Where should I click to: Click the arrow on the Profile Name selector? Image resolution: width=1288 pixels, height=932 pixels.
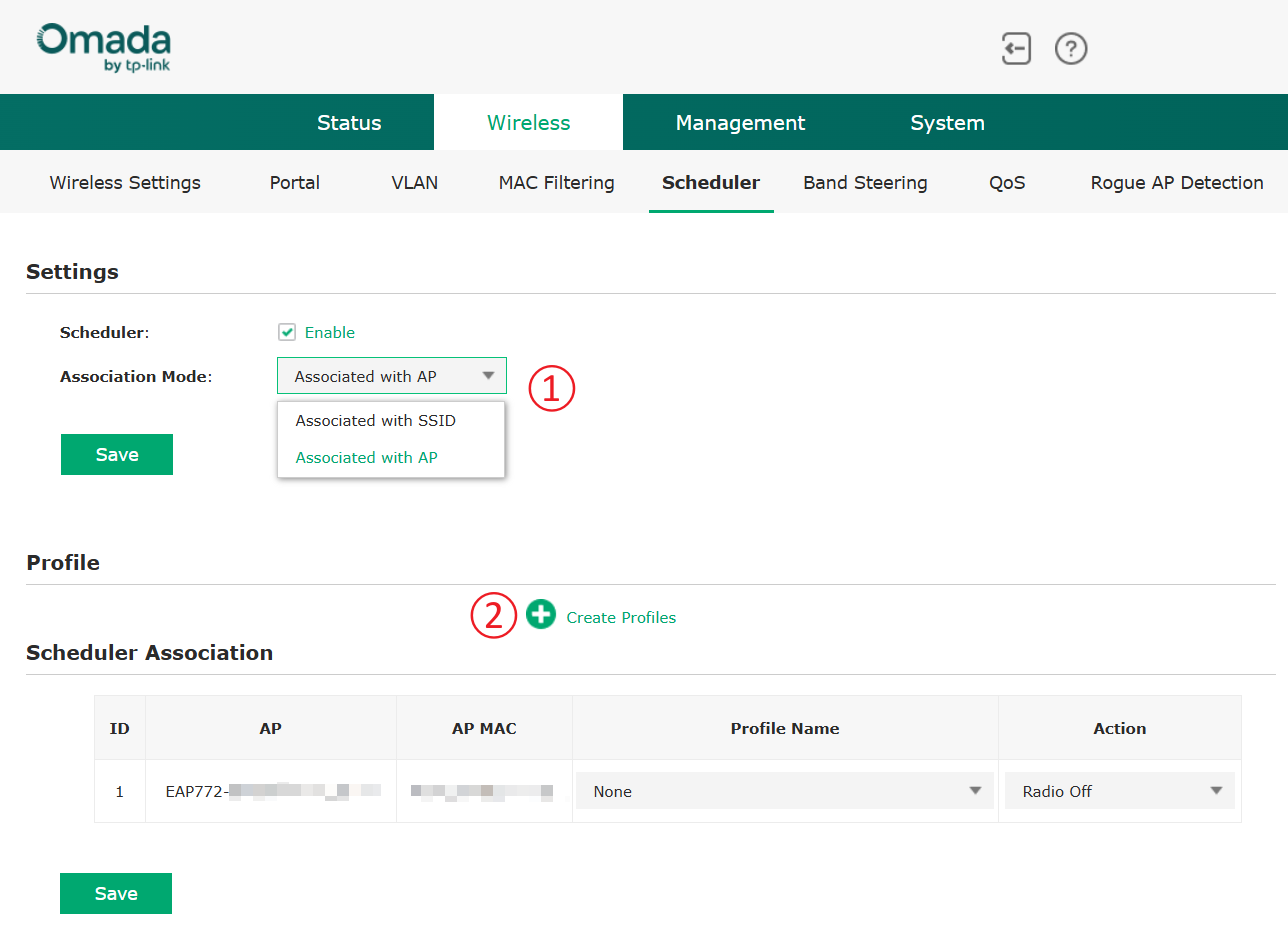975,790
